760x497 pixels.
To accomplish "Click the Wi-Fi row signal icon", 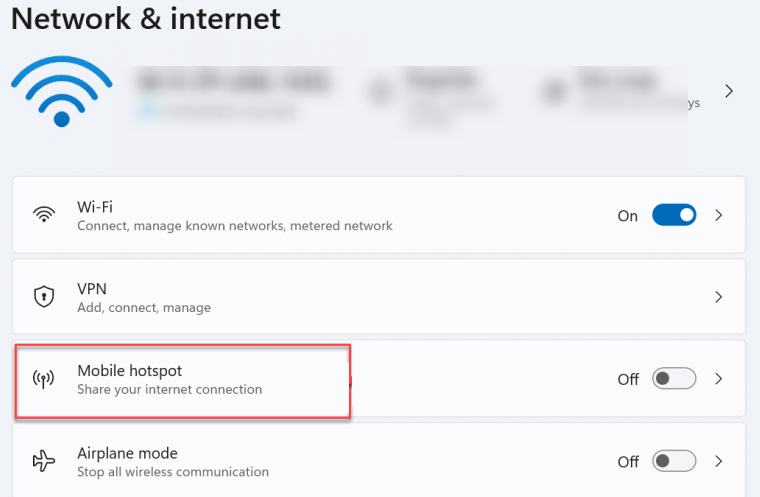I will (x=44, y=215).
